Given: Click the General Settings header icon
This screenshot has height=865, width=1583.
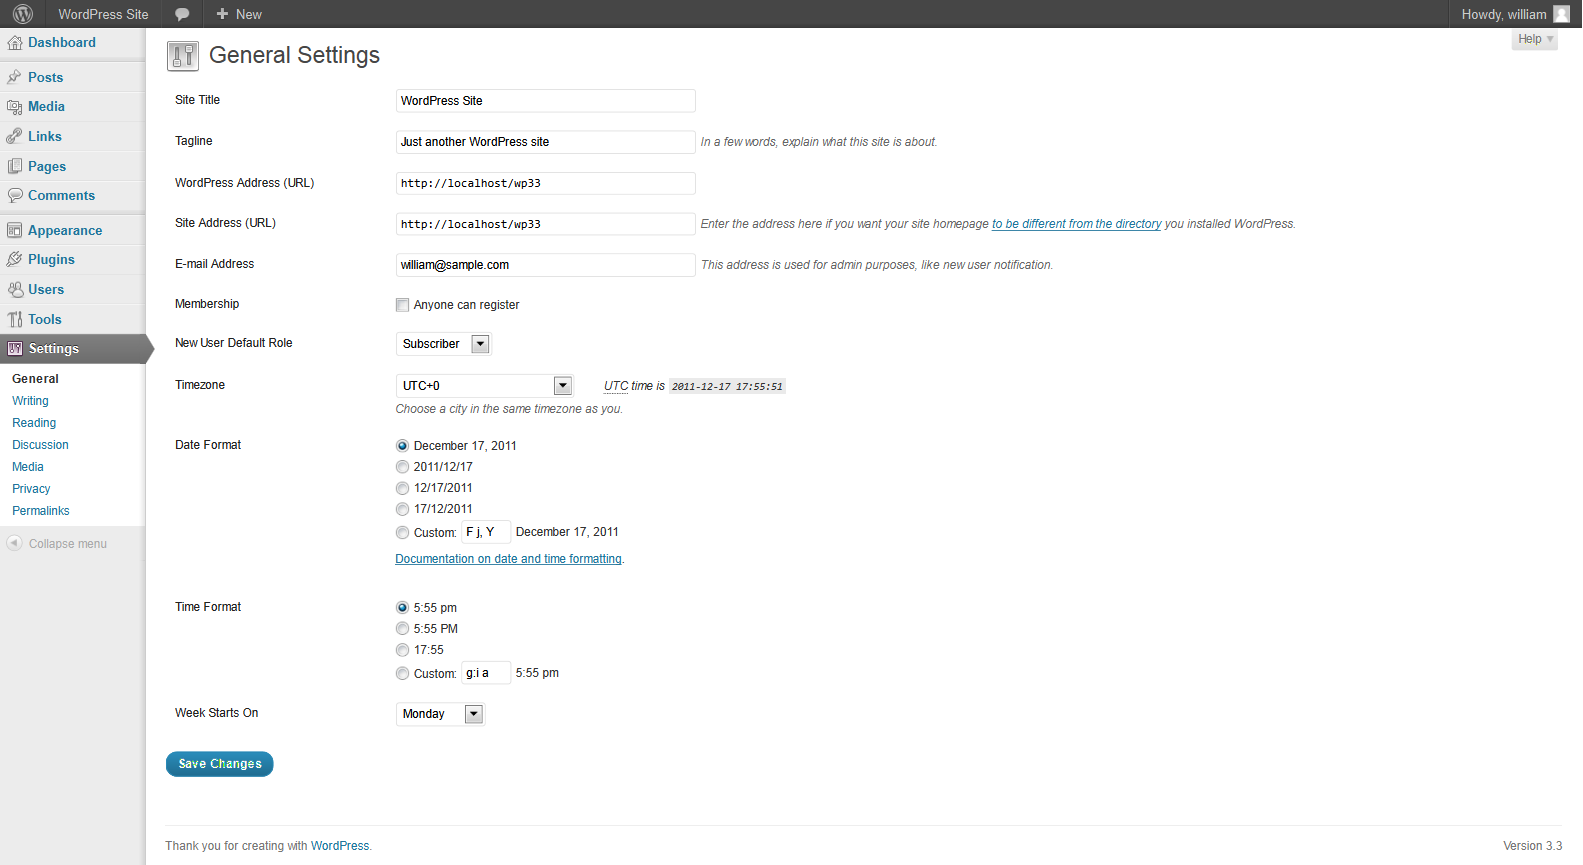Looking at the screenshot, I should click(x=182, y=56).
